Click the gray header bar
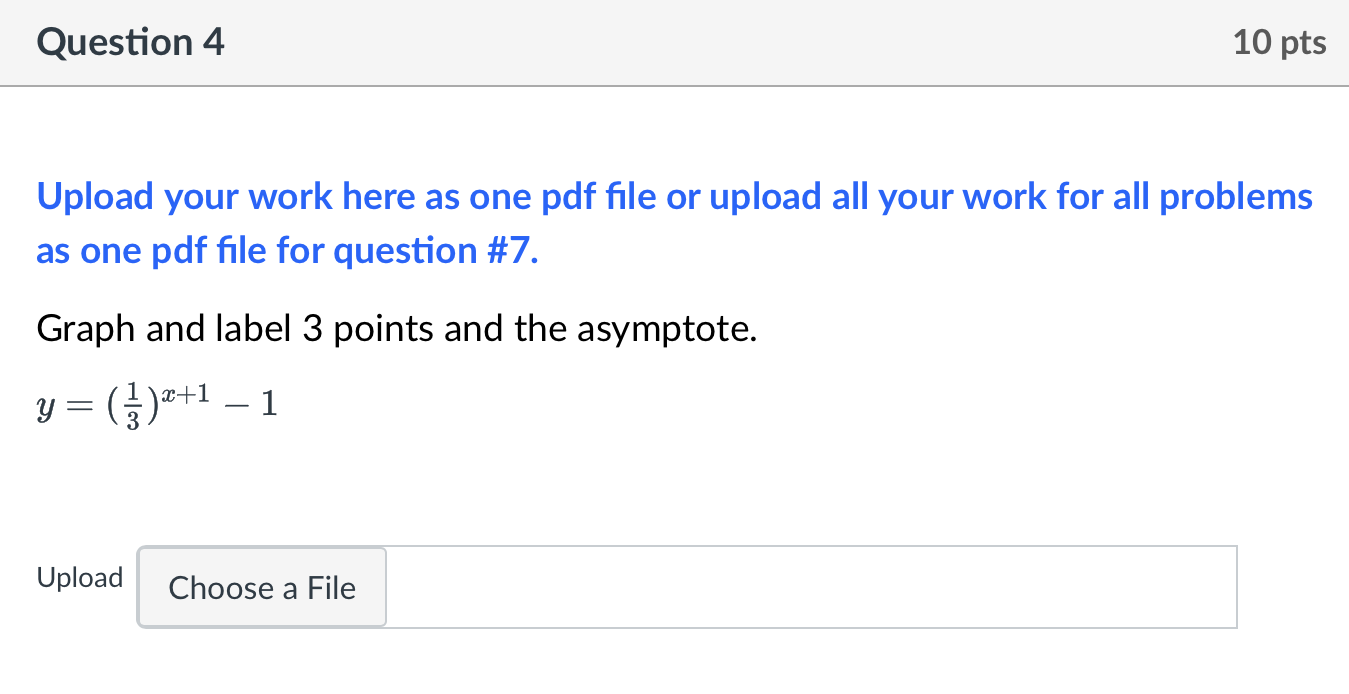 [x=674, y=42]
